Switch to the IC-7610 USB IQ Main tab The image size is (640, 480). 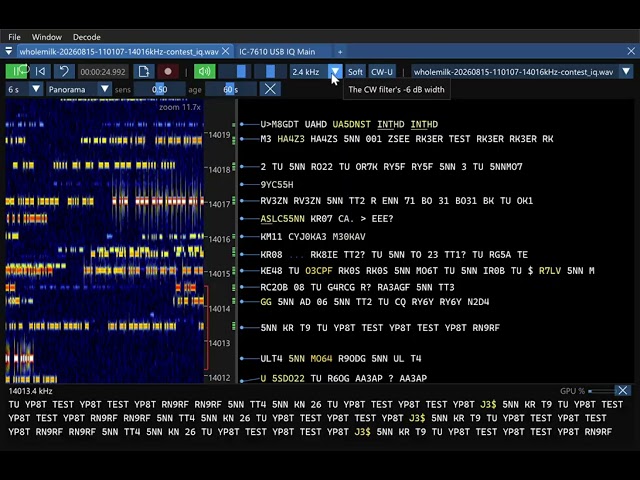pos(277,51)
